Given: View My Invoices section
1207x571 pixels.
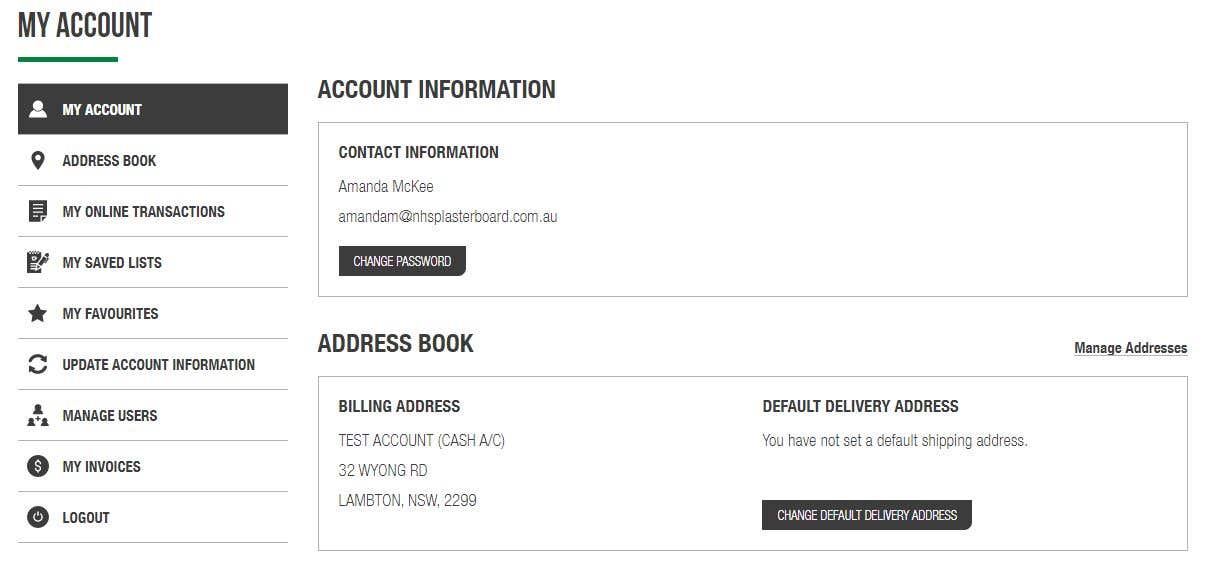Looking at the screenshot, I should pyautogui.click(x=153, y=466).
